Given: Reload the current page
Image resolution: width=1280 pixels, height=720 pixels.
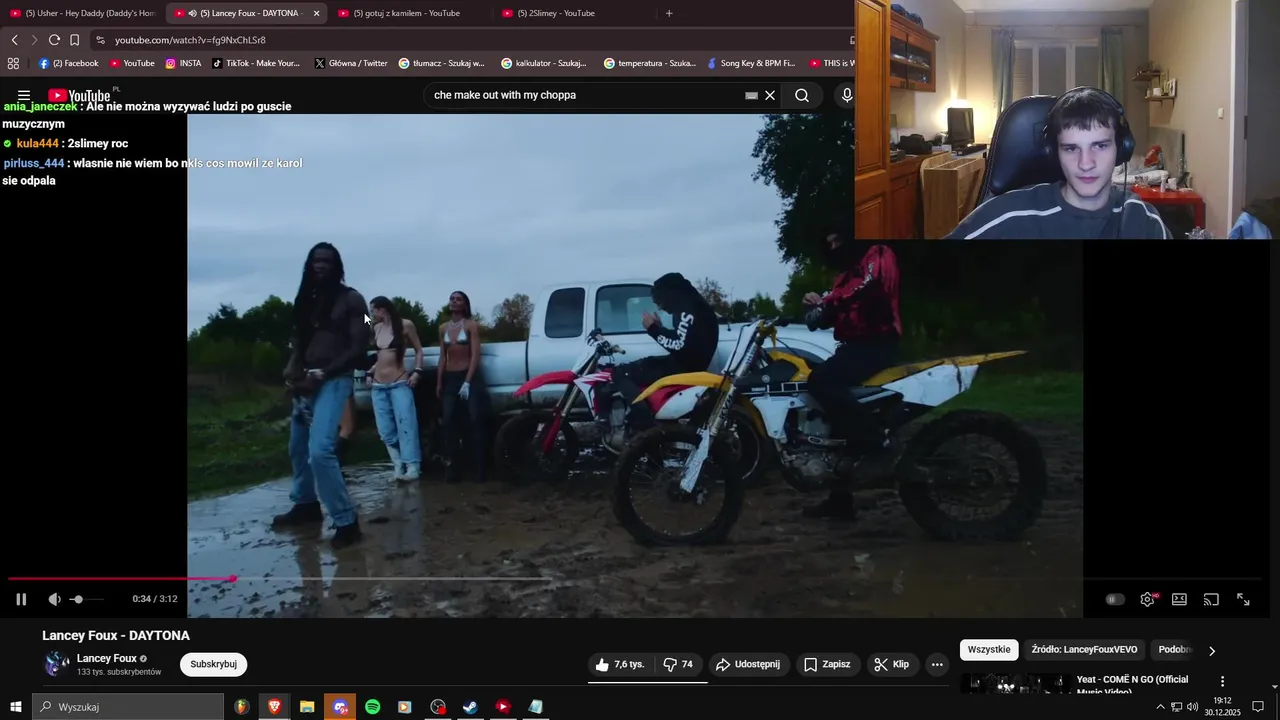Looking at the screenshot, I should 54,40.
